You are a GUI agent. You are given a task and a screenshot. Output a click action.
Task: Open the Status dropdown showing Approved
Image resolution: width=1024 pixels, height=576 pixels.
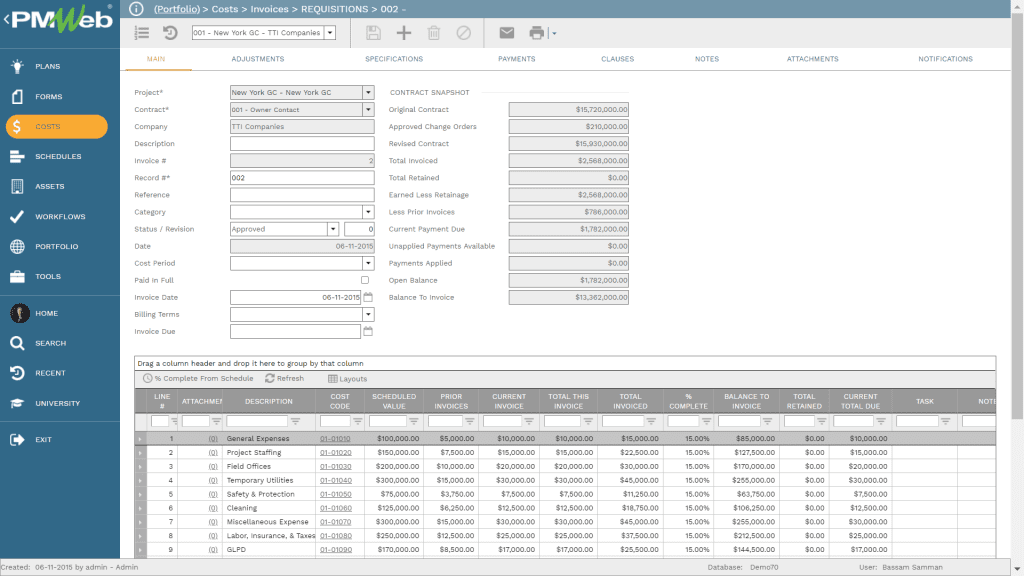pyautogui.click(x=333, y=229)
